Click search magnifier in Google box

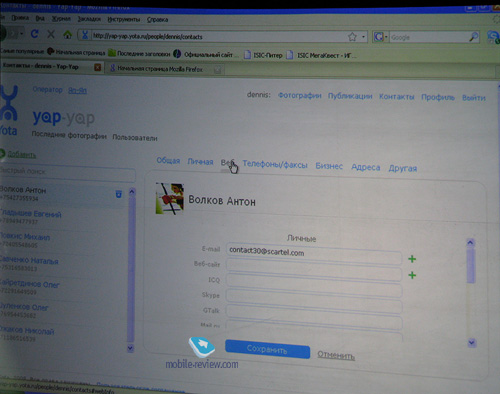point(474,37)
